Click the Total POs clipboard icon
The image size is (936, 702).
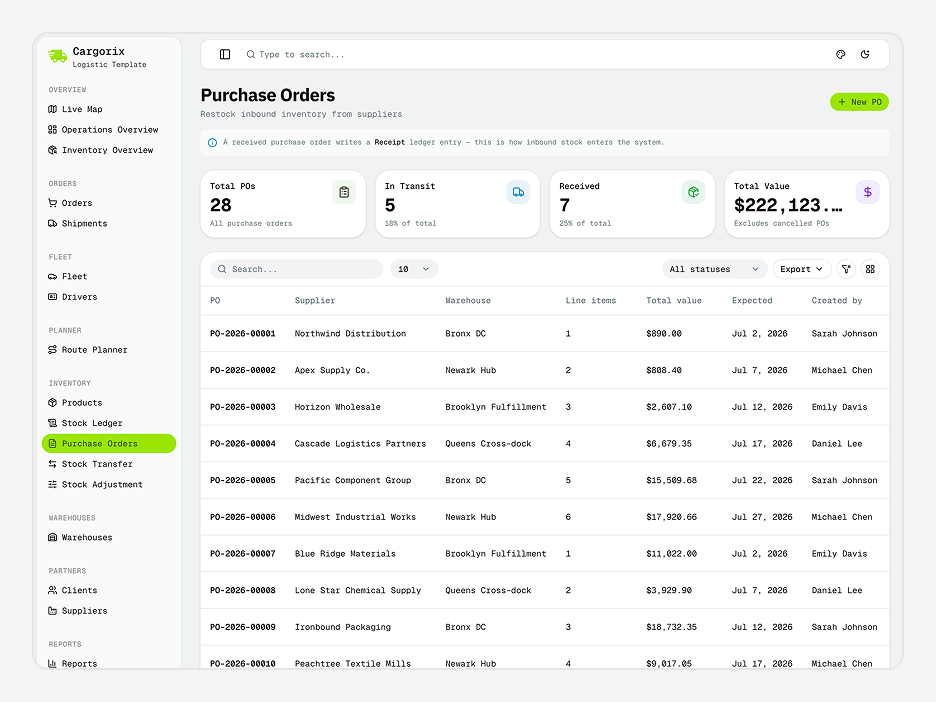tap(344, 192)
